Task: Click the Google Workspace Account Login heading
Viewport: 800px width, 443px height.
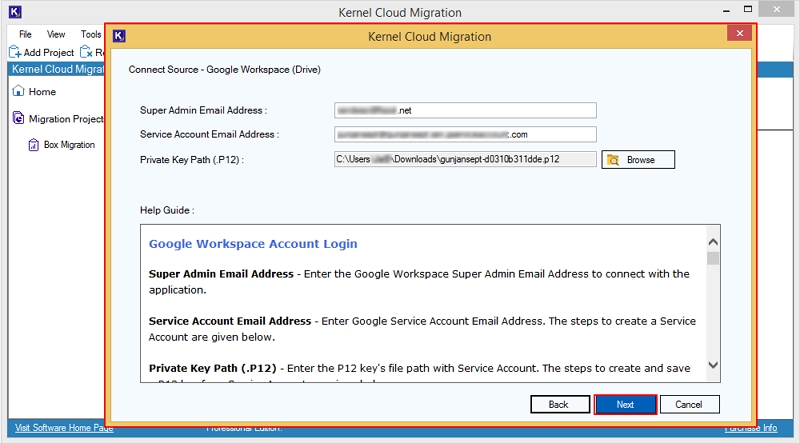Action: click(253, 244)
